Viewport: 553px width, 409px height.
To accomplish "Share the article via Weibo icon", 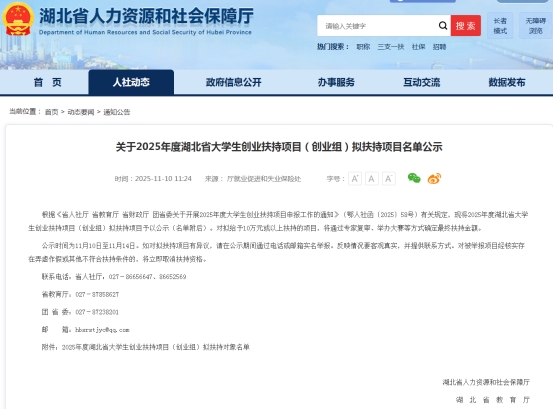I will [x=434, y=178].
